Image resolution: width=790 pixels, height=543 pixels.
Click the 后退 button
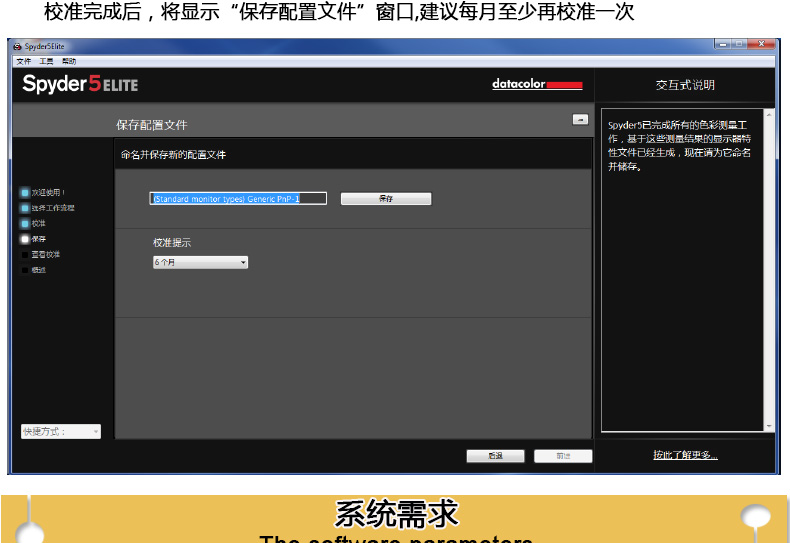click(495, 456)
